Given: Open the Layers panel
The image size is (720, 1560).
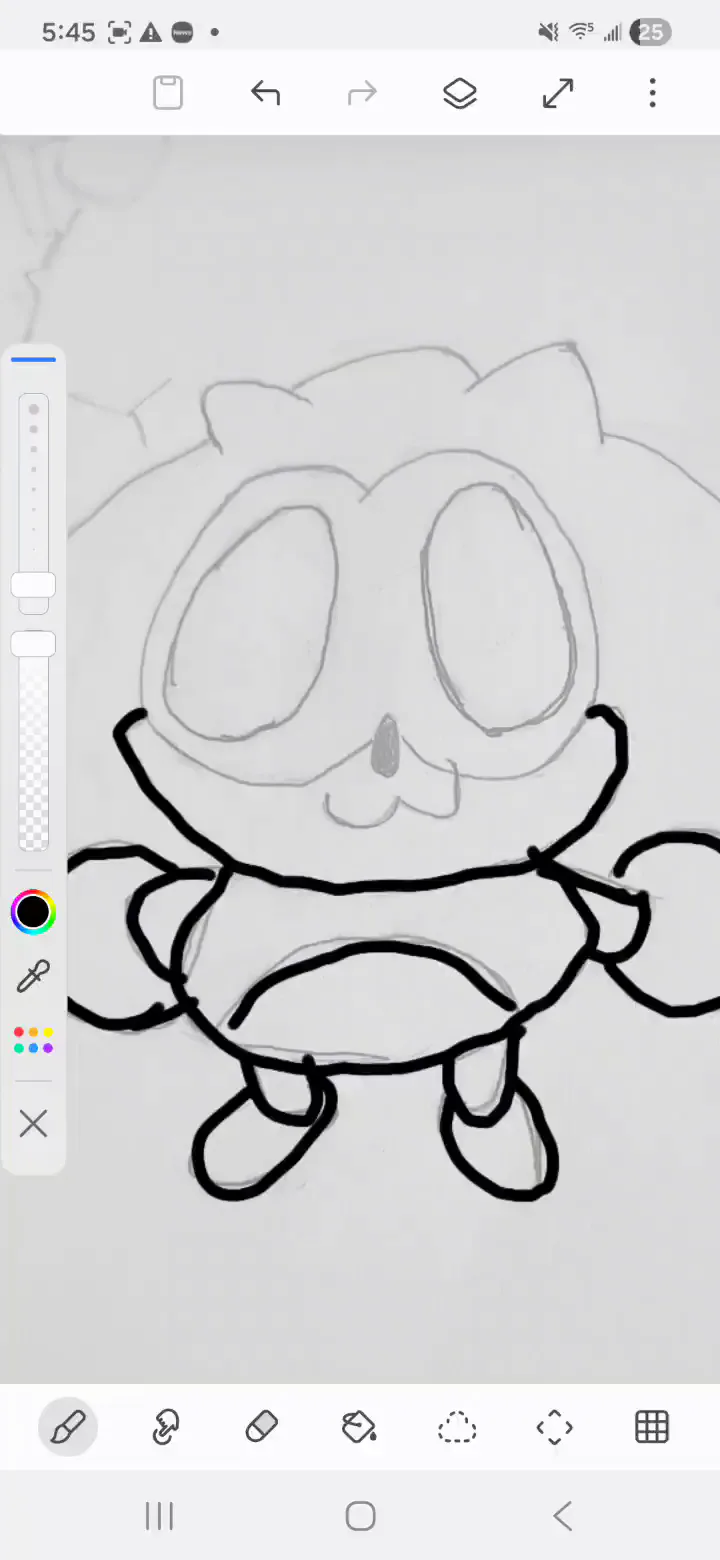Looking at the screenshot, I should click(459, 93).
